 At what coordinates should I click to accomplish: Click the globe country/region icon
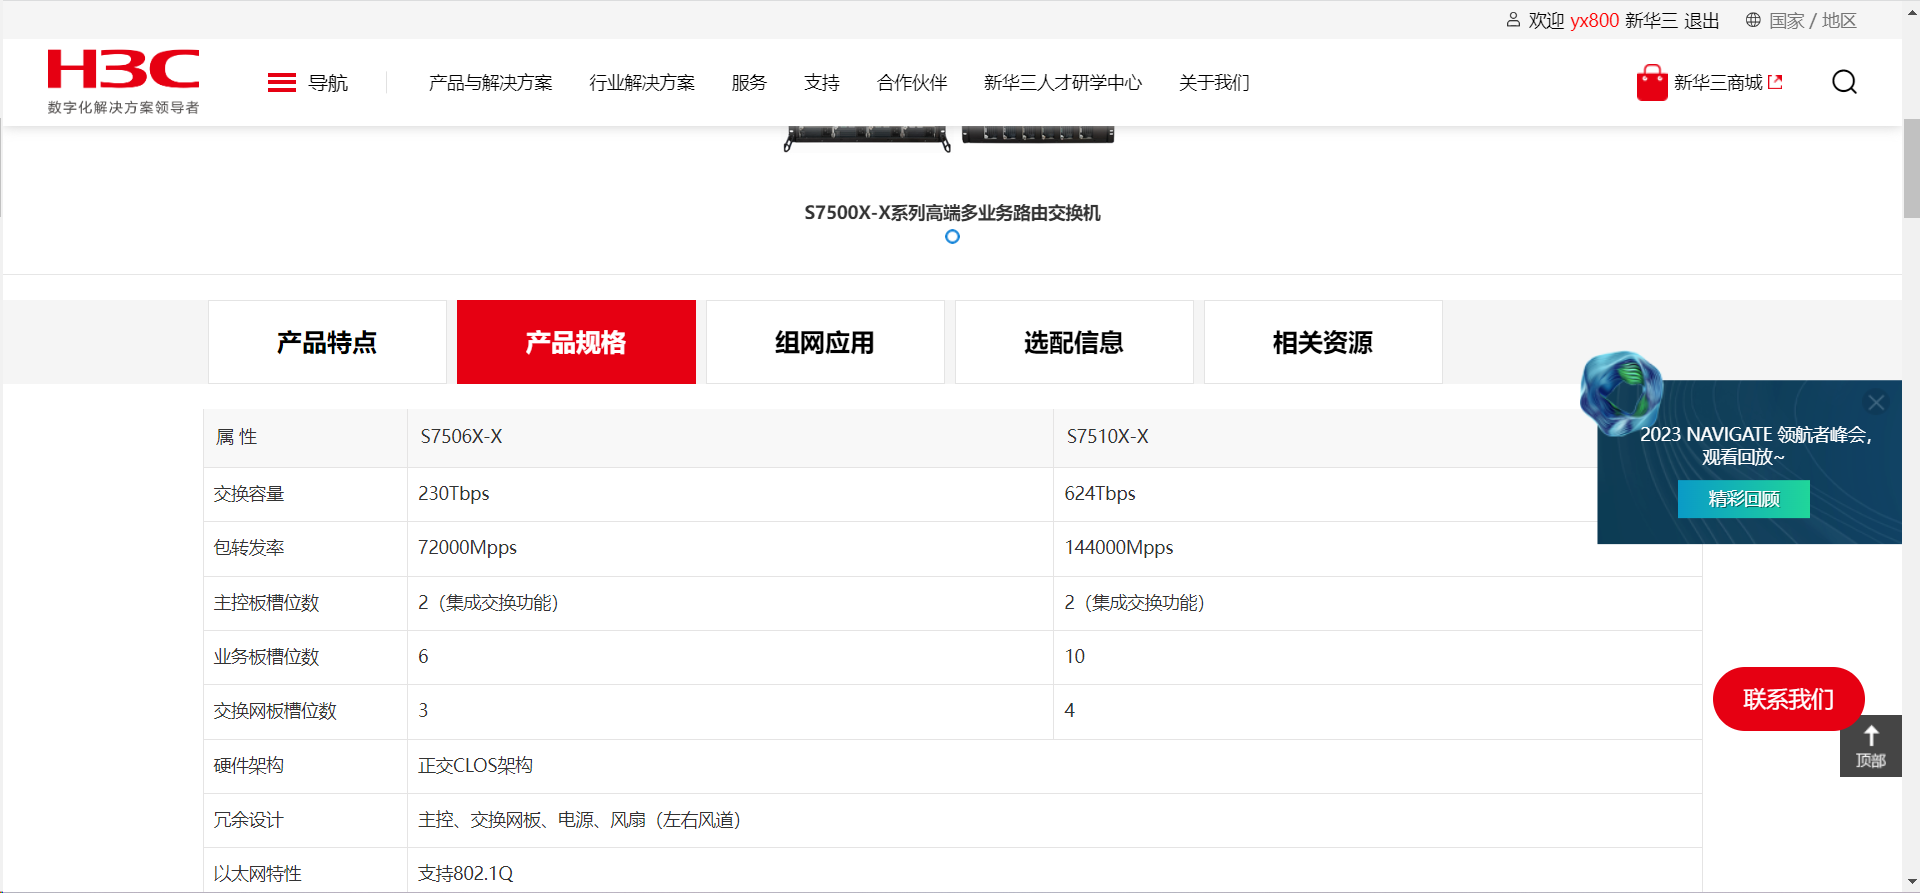click(x=1753, y=20)
